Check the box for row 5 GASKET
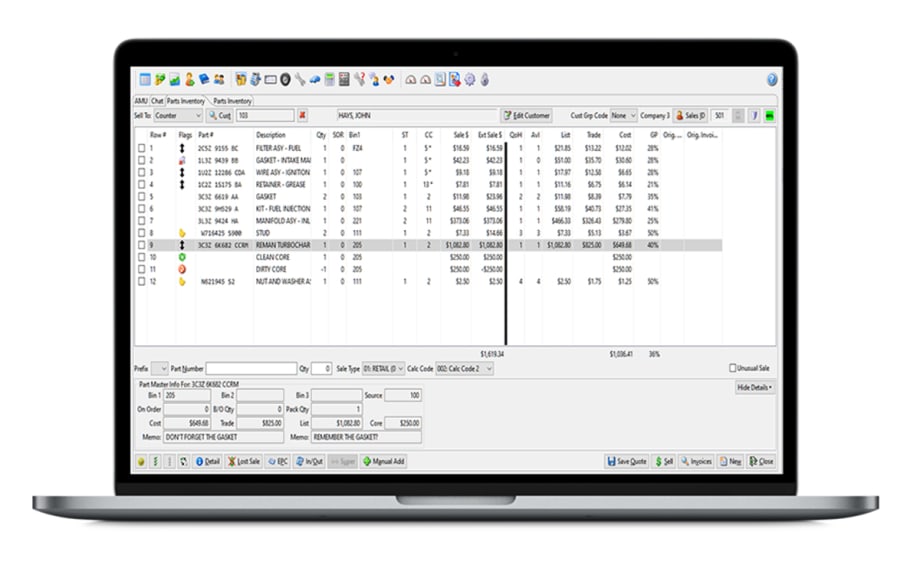This screenshot has height=575, width=920. pyautogui.click(x=141, y=197)
